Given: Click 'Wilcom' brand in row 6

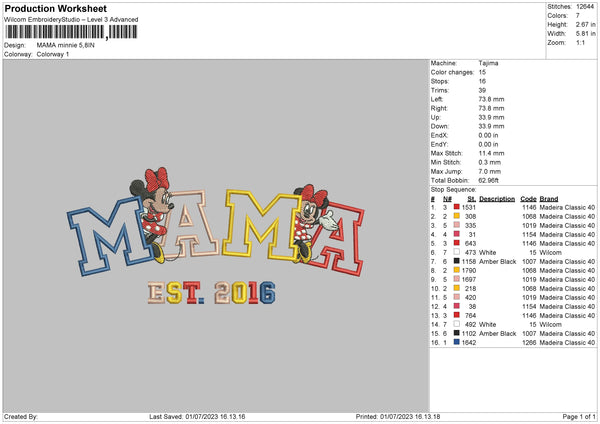Looking at the screenshot, I should pos(551,253).
